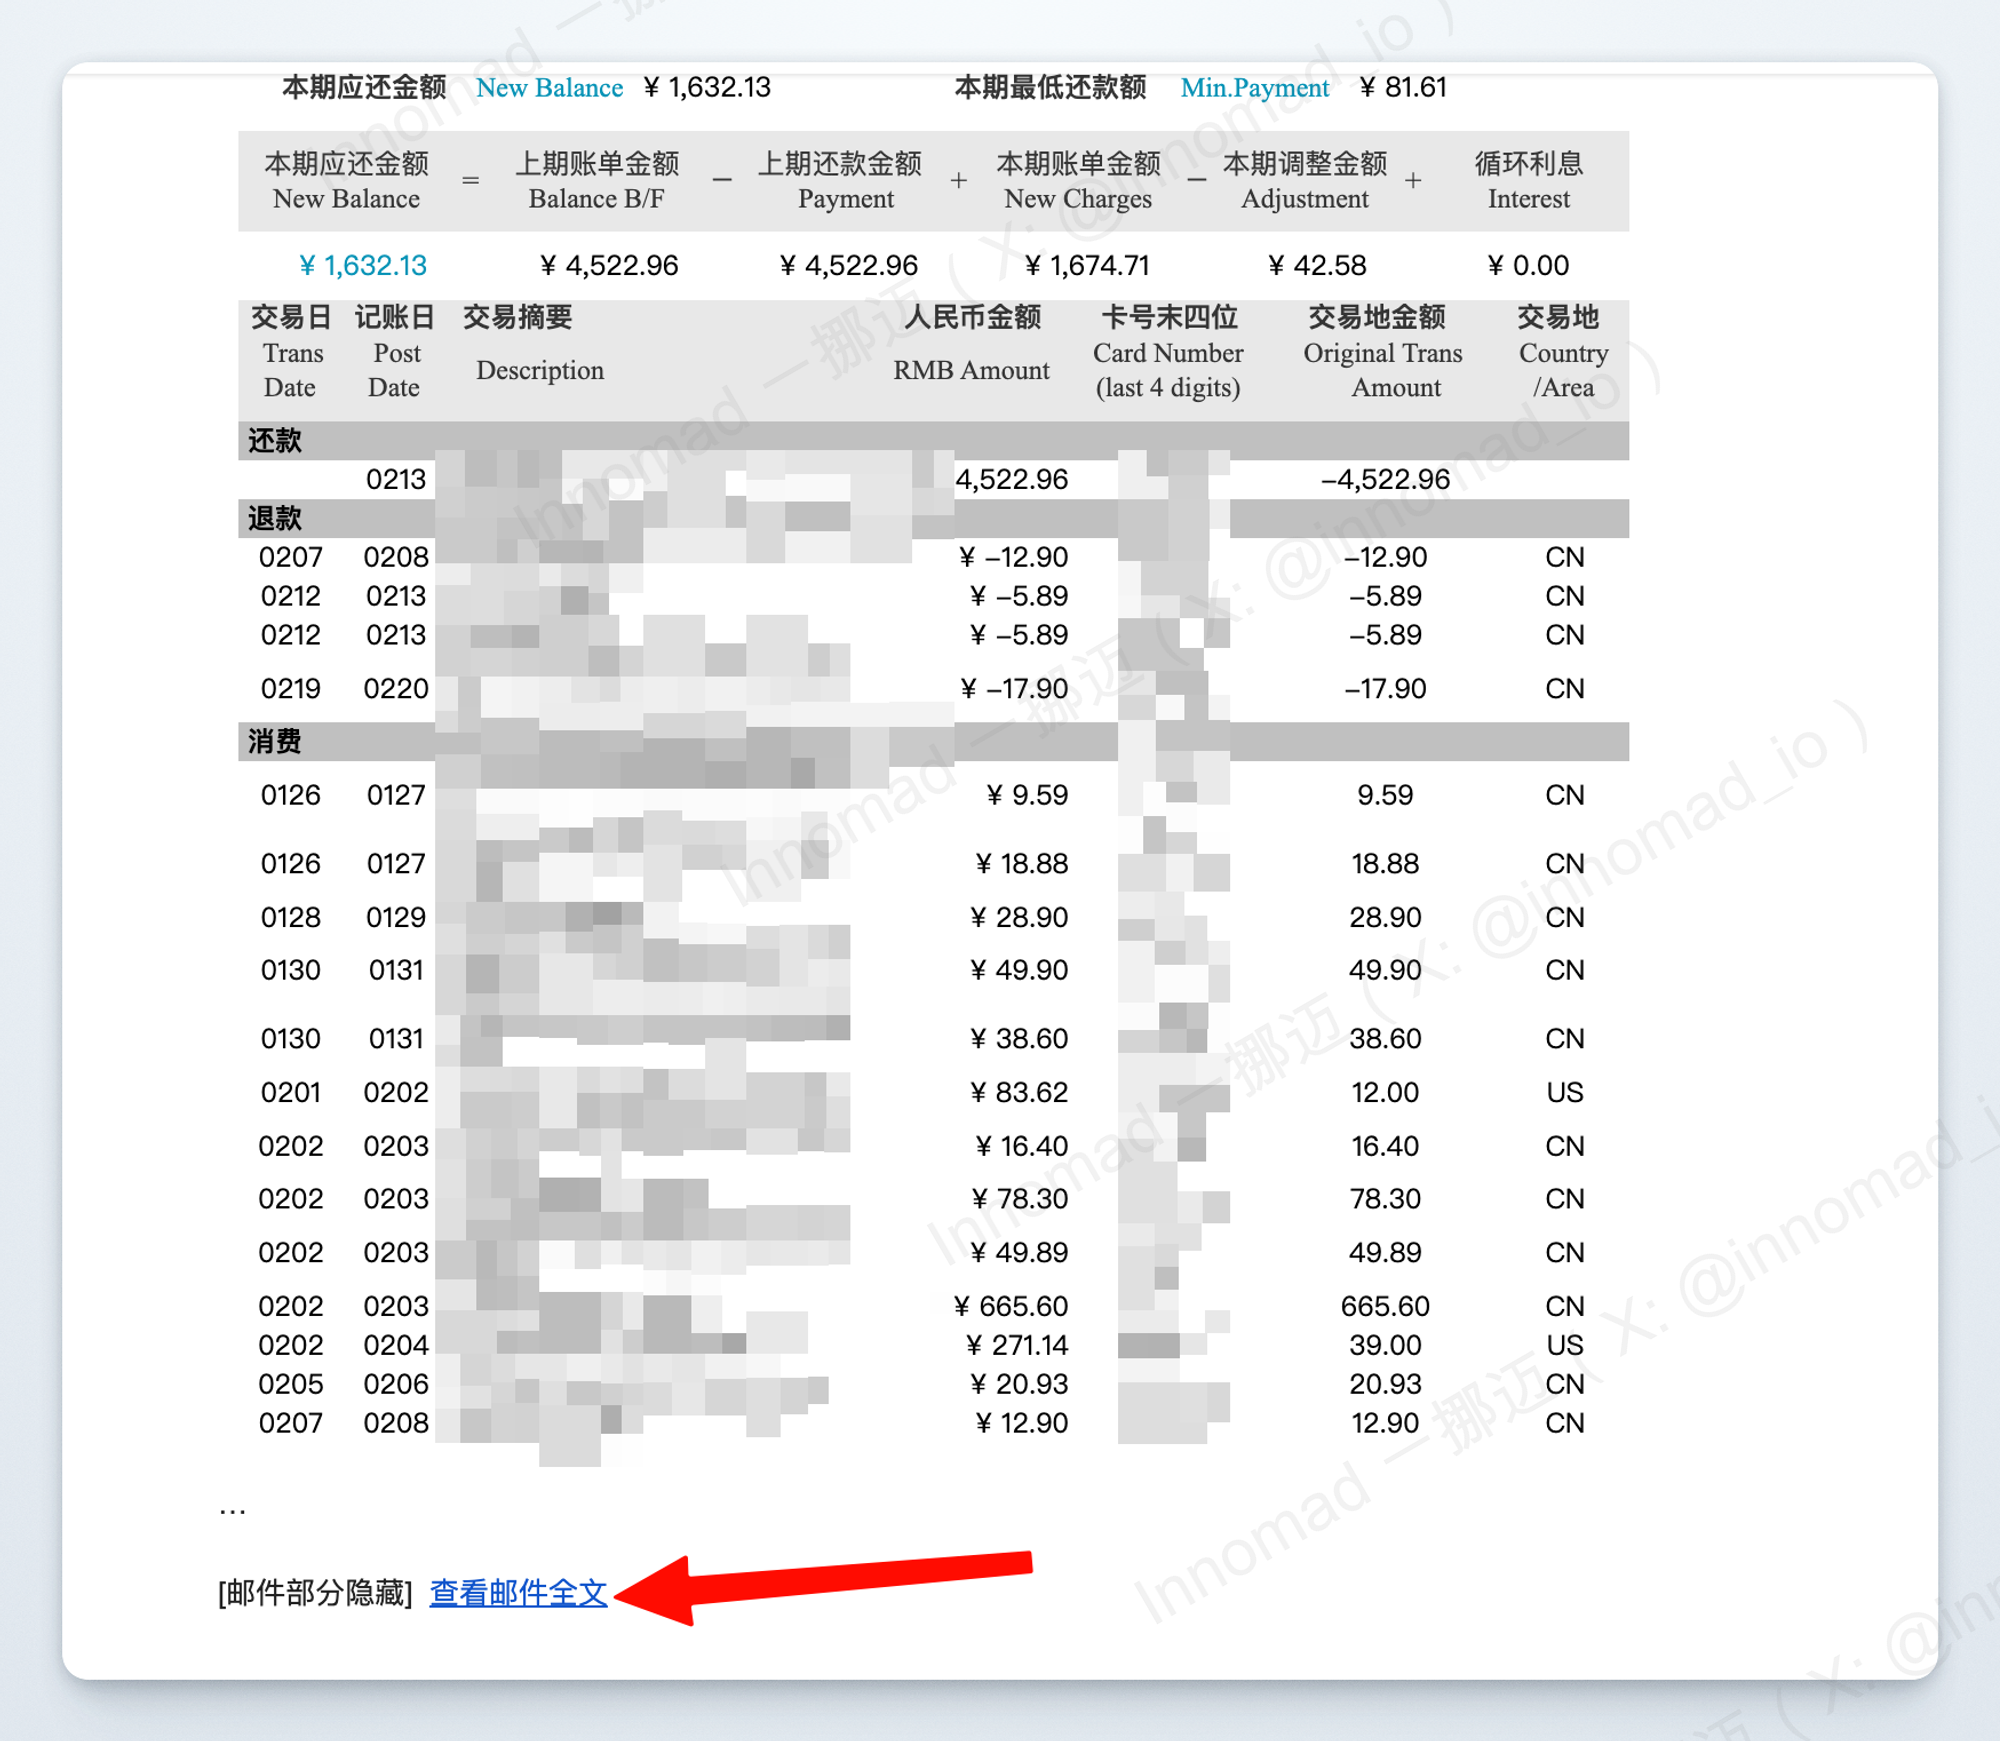
Task: Click the 消费 section header row
Action: [x=275, y=741]
